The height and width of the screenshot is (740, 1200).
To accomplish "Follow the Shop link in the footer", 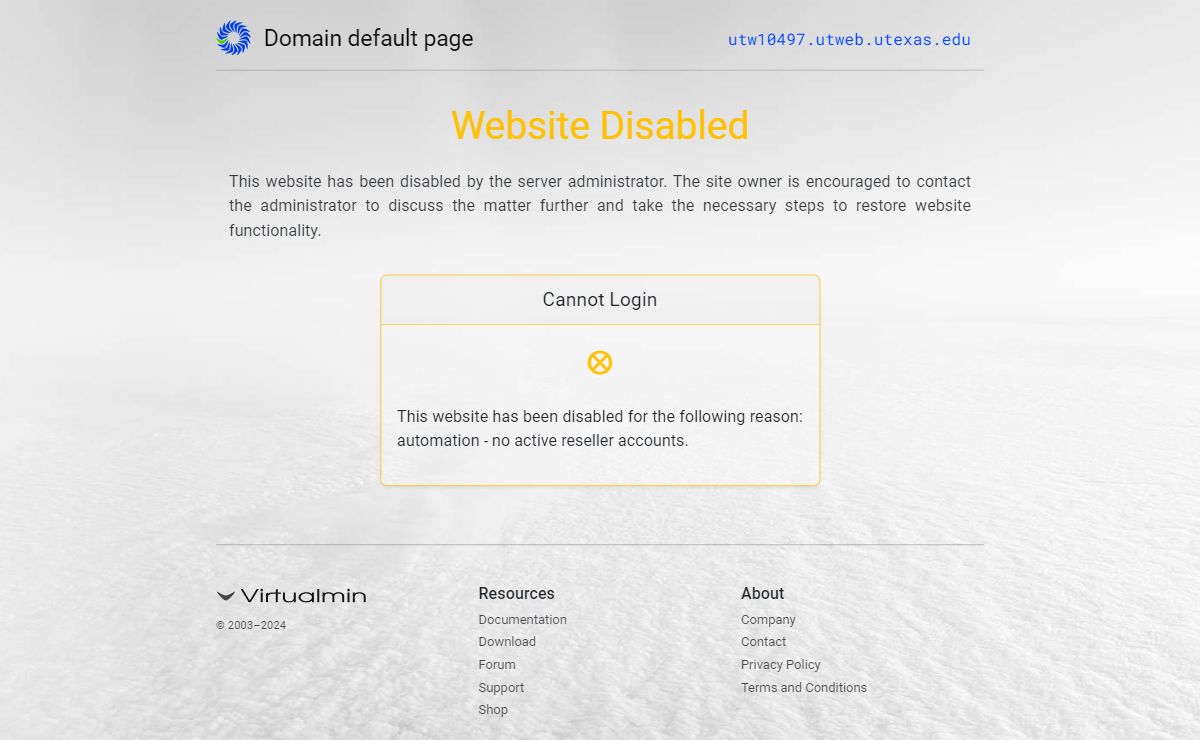I will [x=493, y=710].
